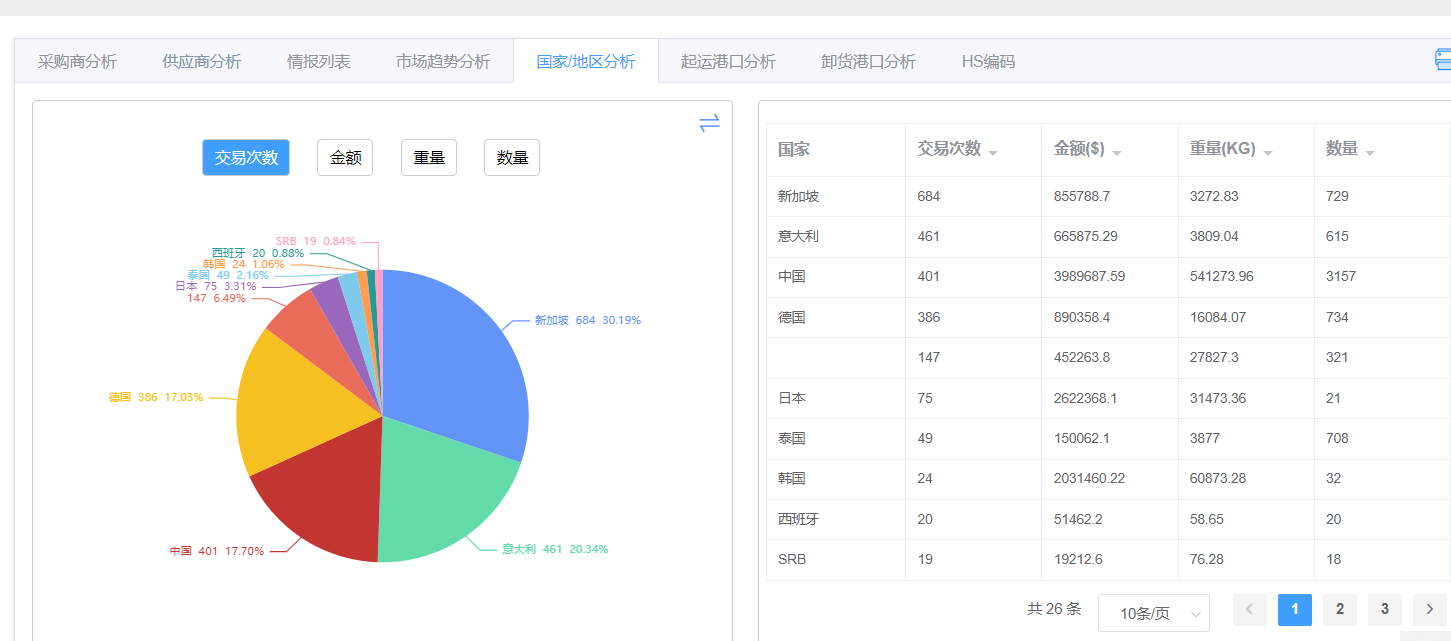The width and height of the screenshot is (1451, 641).
Task: Click amount value 452263.8
Action: (x=1082, y=357)
